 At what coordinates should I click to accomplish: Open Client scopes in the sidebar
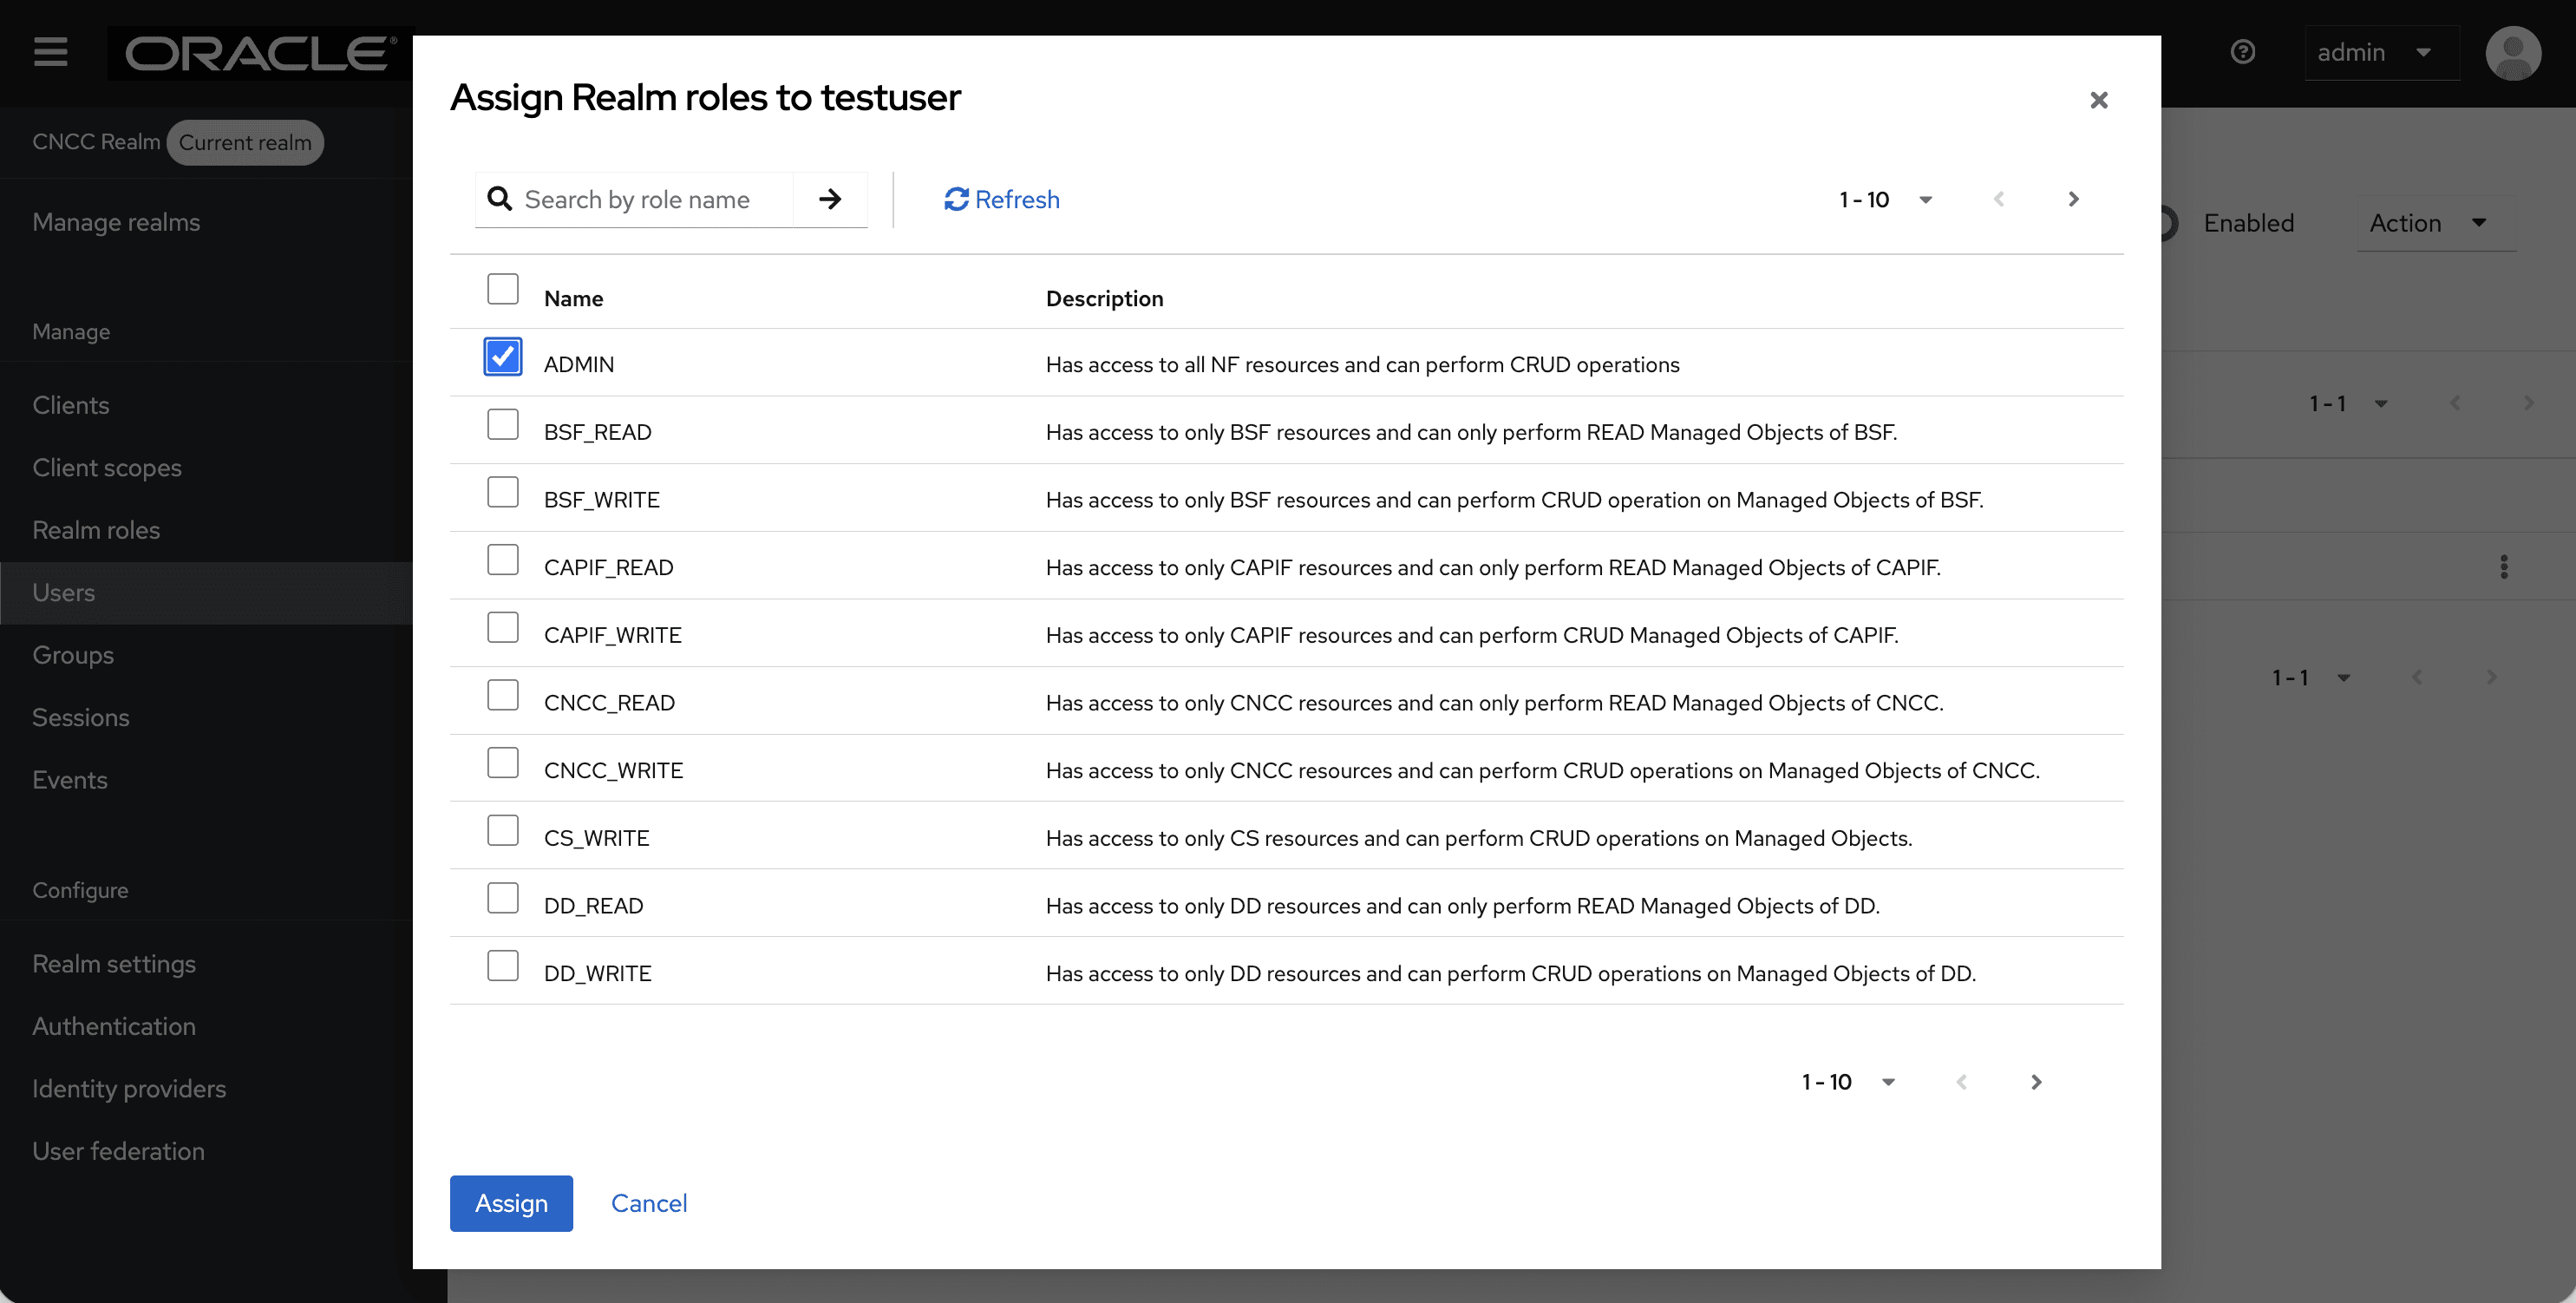pyautogui.click(x=107, y=467)
